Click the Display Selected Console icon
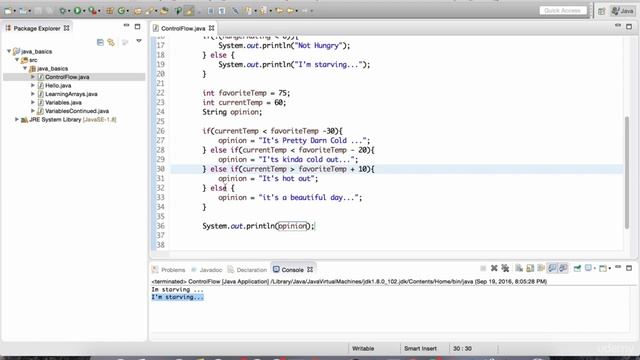The height and width of the screenshot is (360, 640). point(588,268)
